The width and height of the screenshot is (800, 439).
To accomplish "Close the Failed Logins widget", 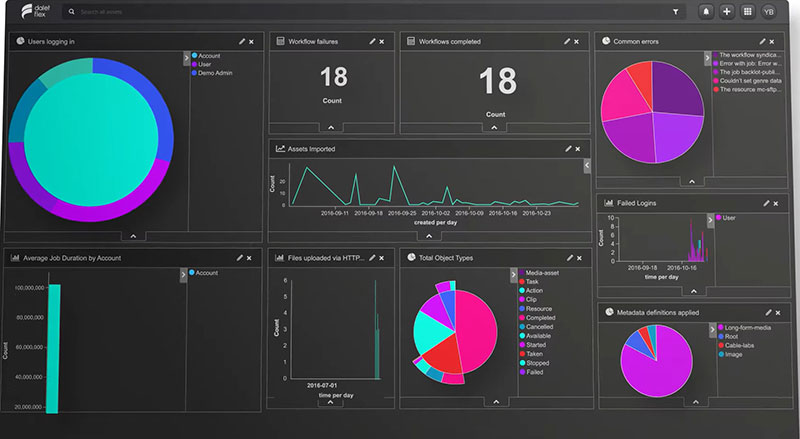I will [x=776, y=204].
